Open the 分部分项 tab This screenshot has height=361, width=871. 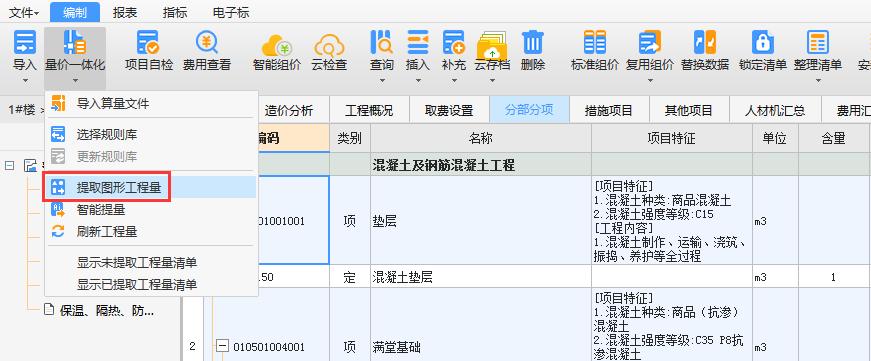(x=529, y=109)
